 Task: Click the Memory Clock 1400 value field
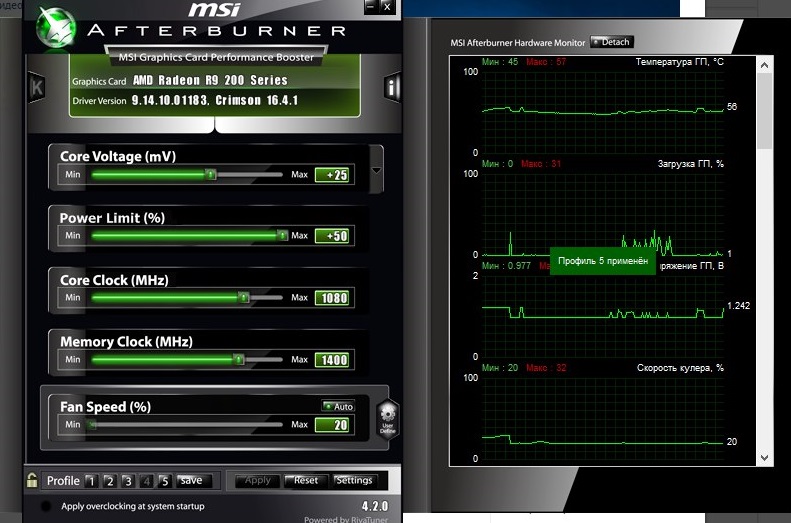tap(332, 360)
